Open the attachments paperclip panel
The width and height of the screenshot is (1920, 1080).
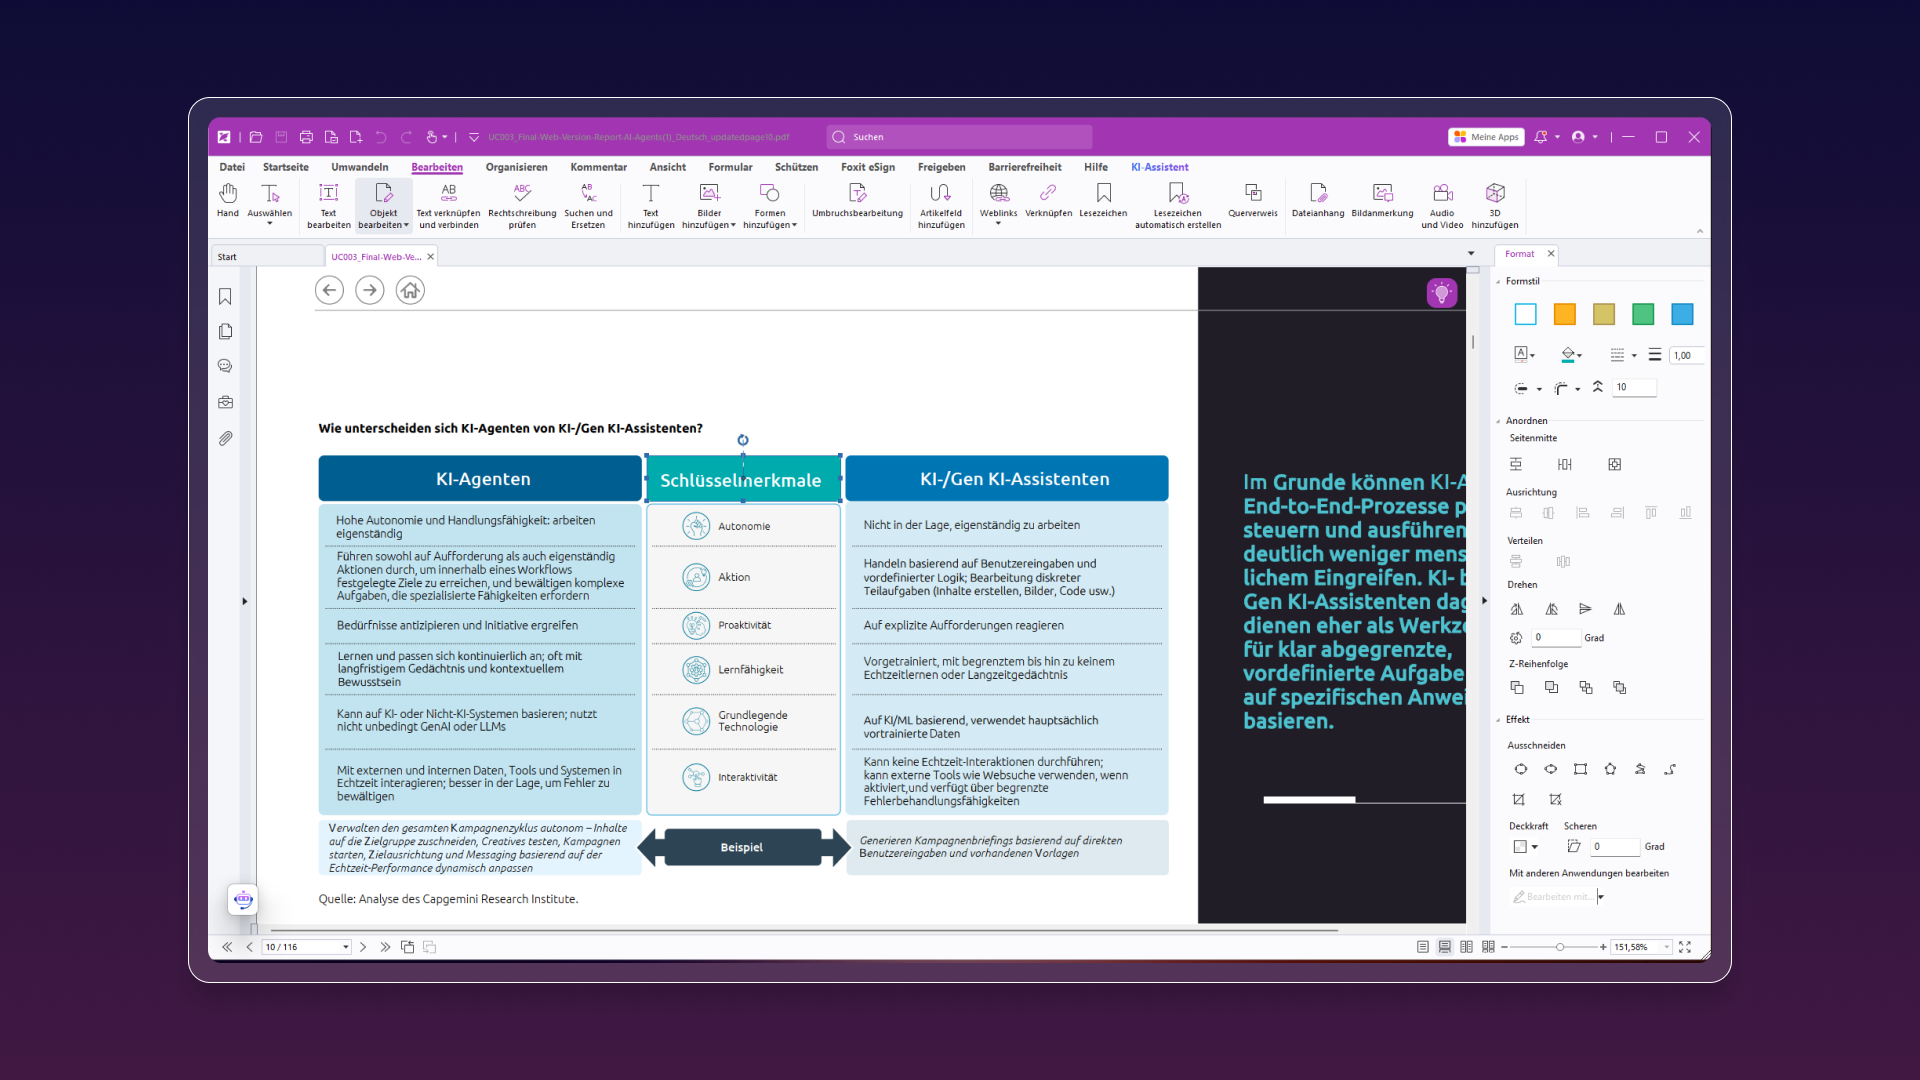point(225,438)
